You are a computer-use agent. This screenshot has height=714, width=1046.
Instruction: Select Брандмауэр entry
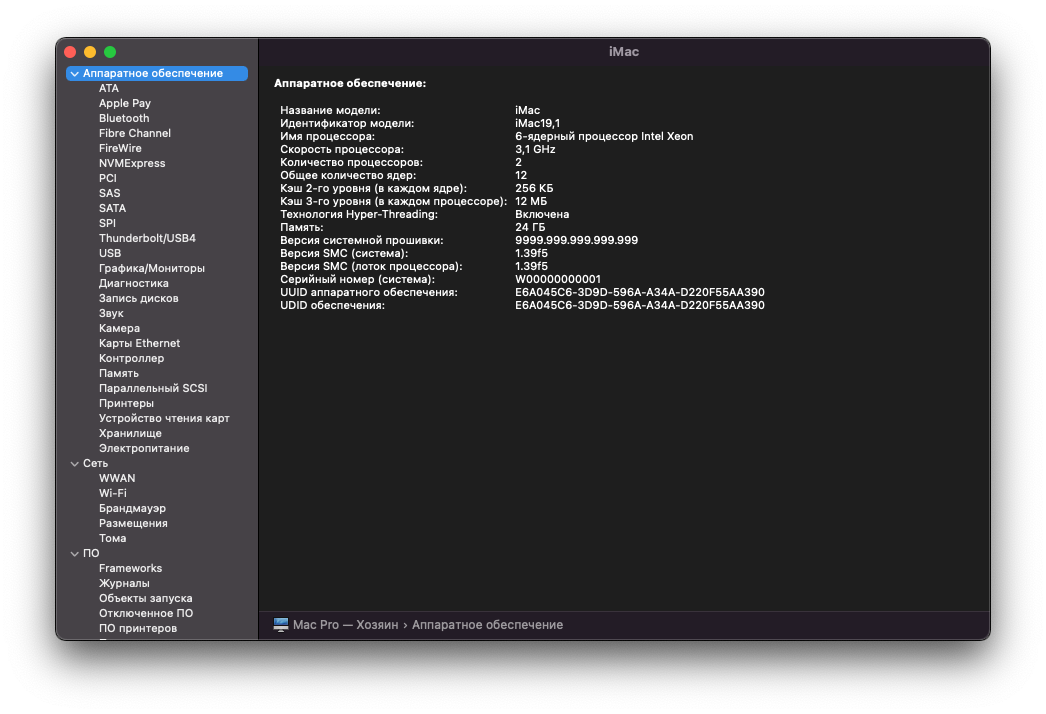(x=132, y=508)
